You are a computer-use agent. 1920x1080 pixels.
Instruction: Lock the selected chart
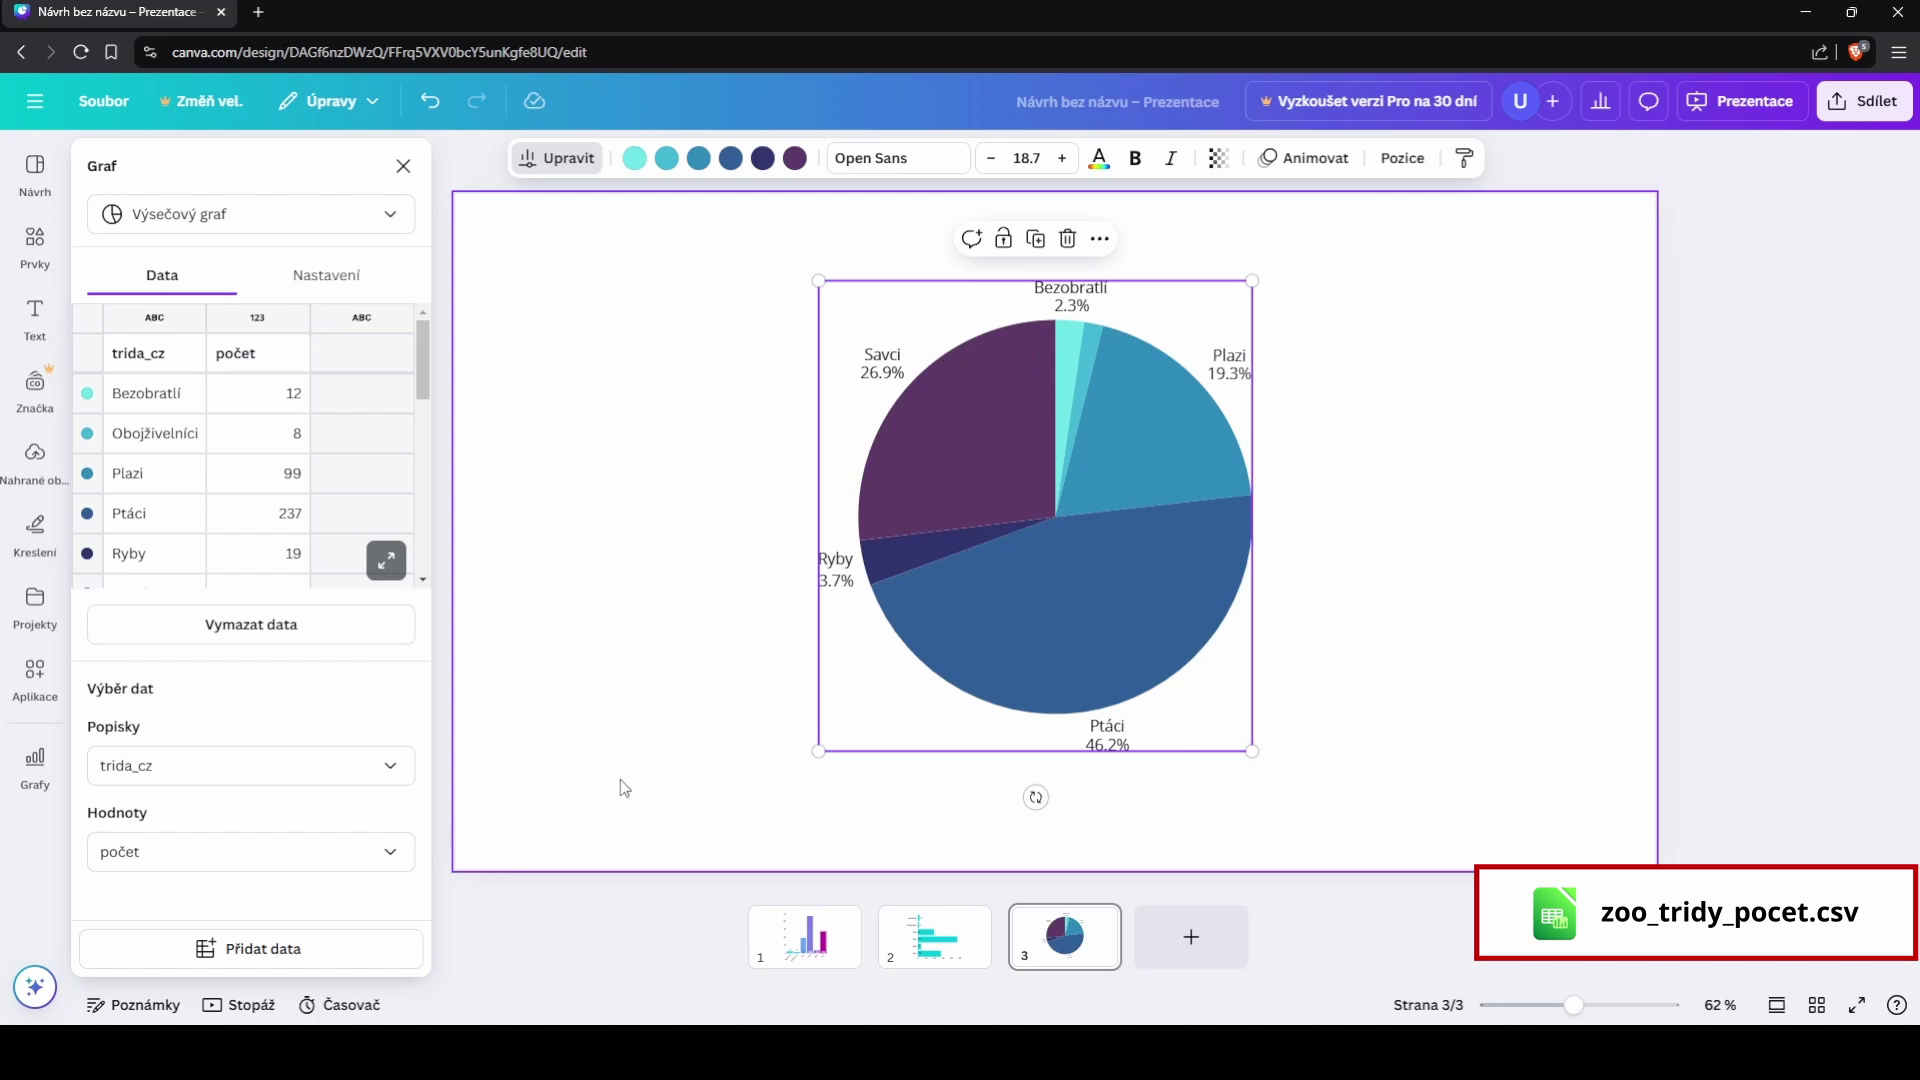(1004, 239)
